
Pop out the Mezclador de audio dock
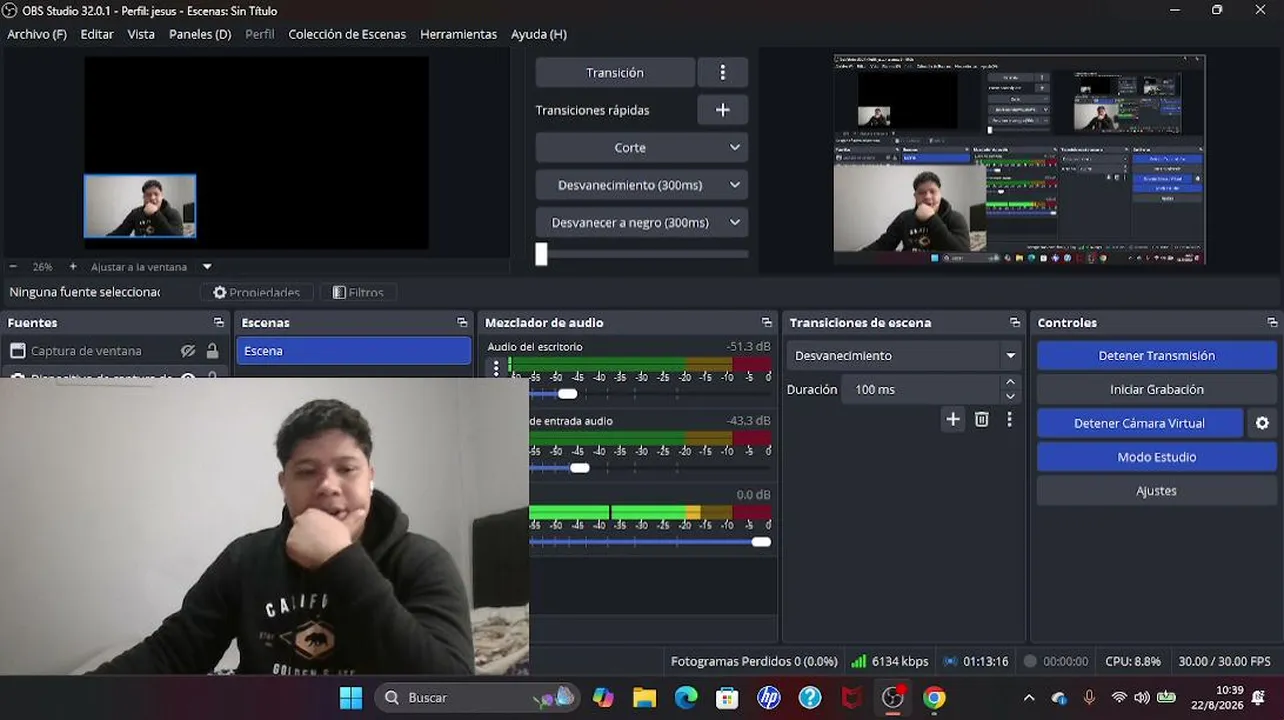click(x=767, y=323)
